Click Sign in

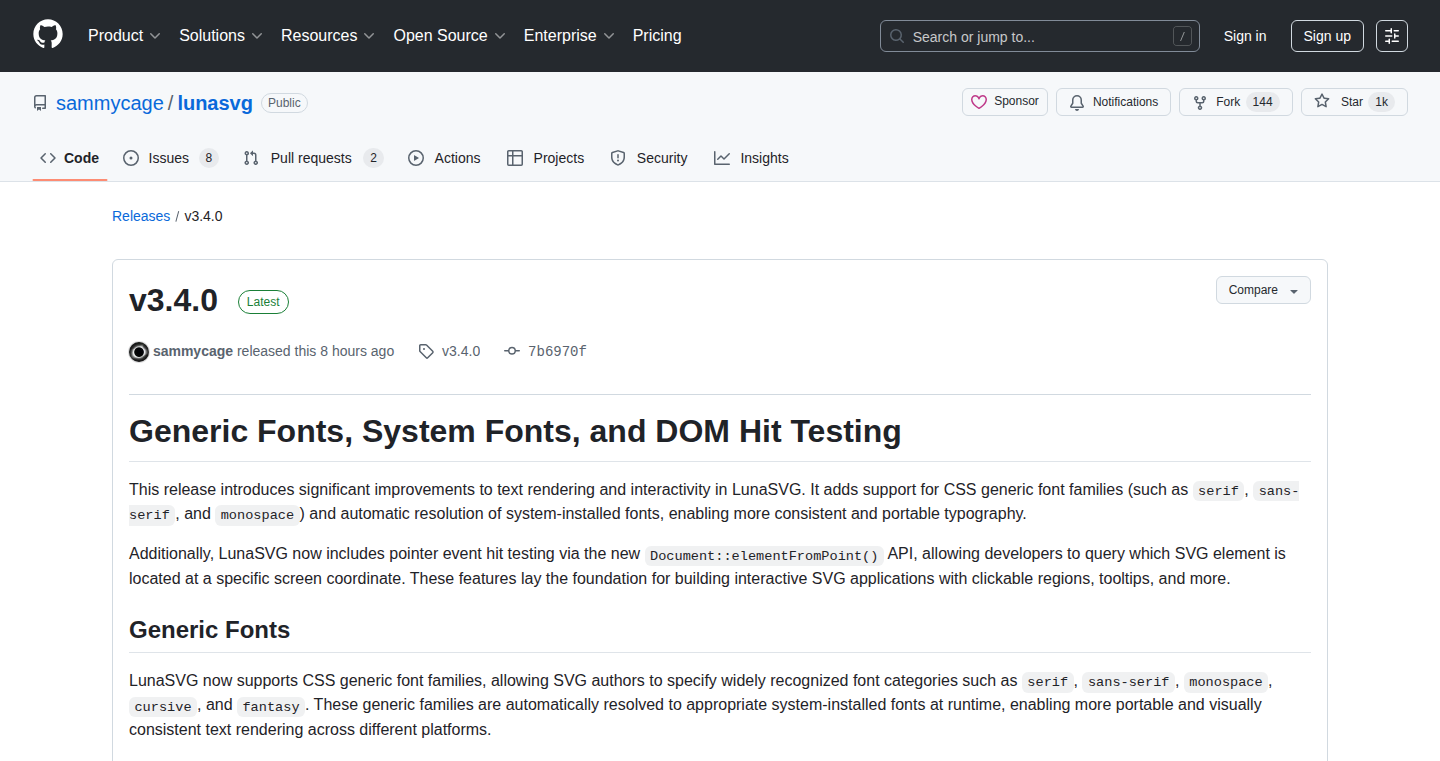(1245, 36)
